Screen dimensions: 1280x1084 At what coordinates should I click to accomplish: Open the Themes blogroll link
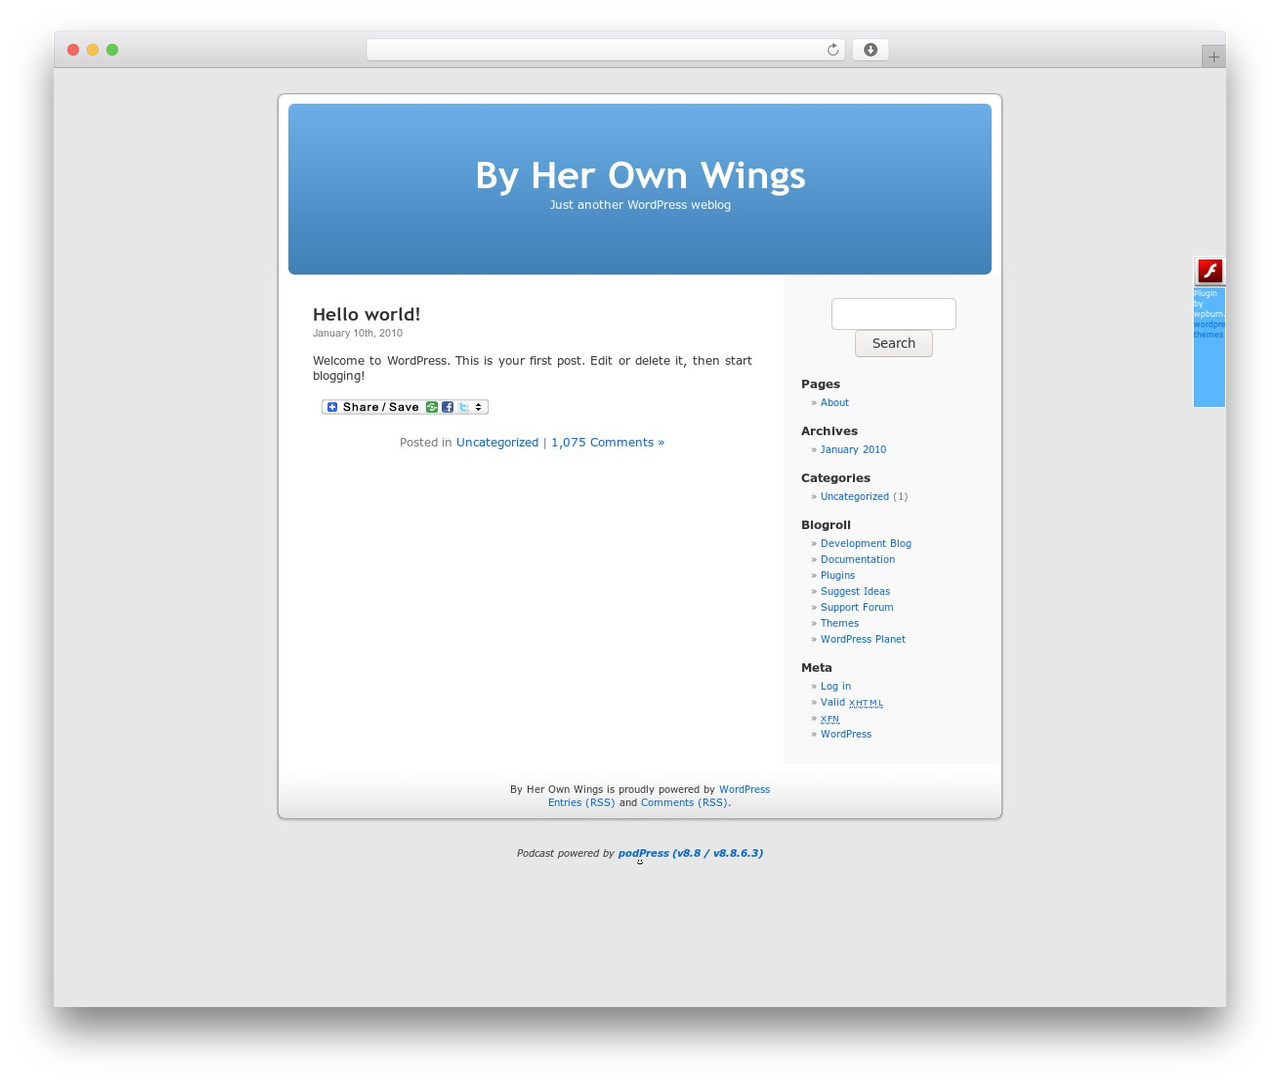click(839, 624)
